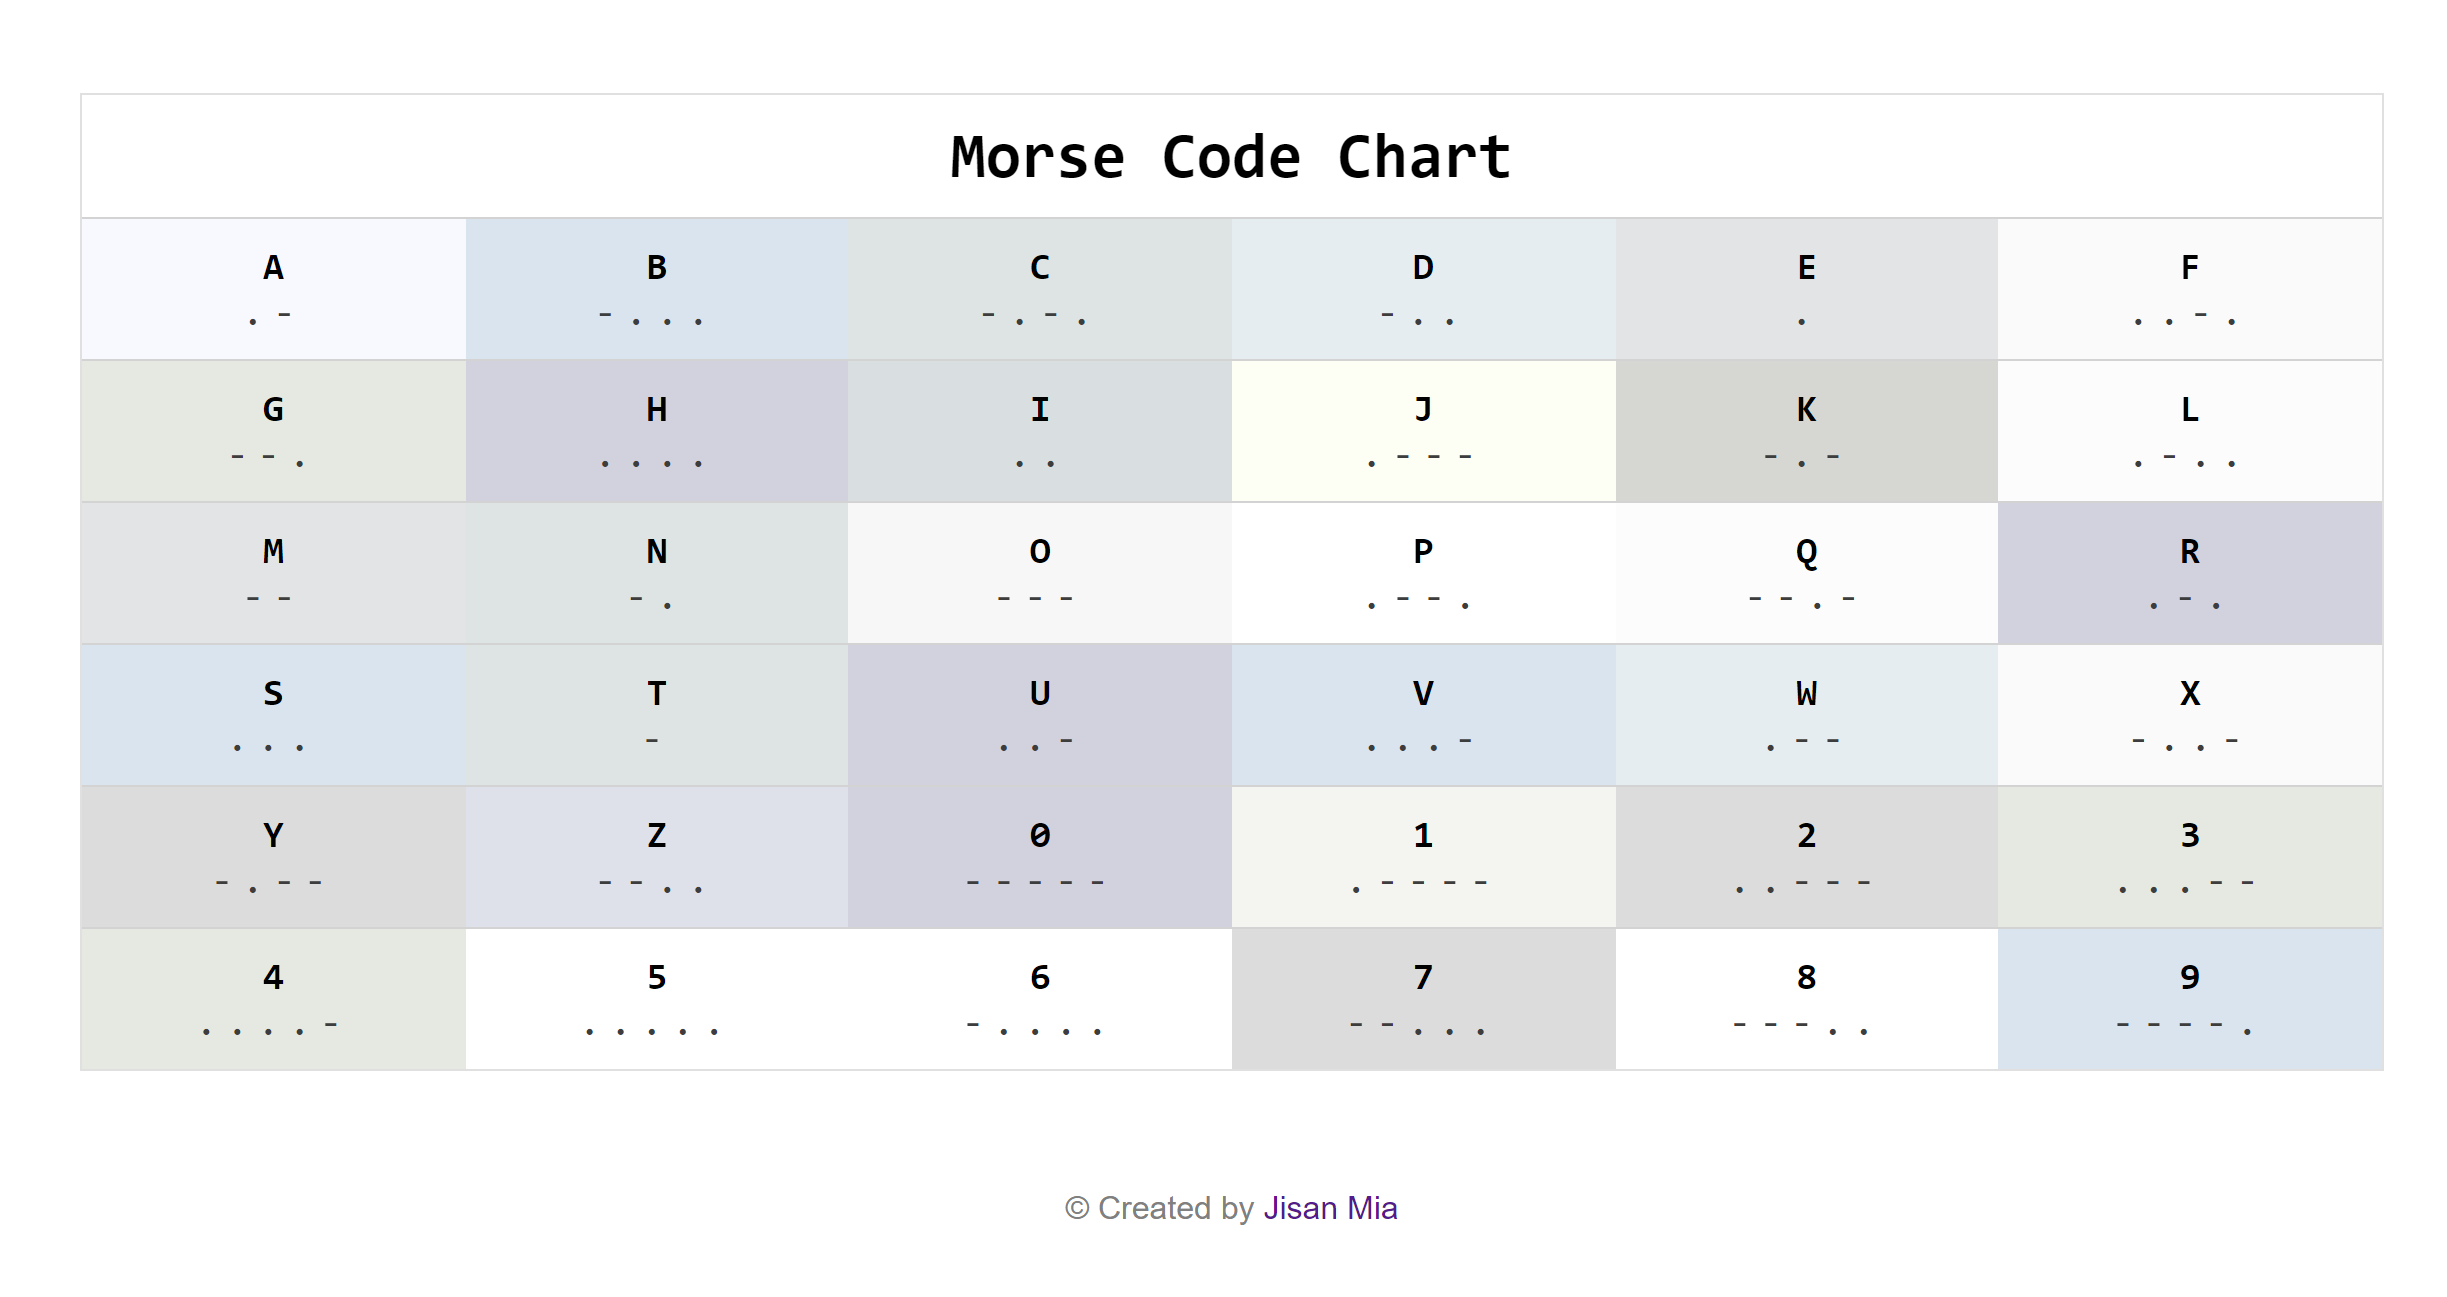The height and width of the screenshot is (1297, 2447).
Task: Click the letter J chart cell
Action: point(1423,430)
